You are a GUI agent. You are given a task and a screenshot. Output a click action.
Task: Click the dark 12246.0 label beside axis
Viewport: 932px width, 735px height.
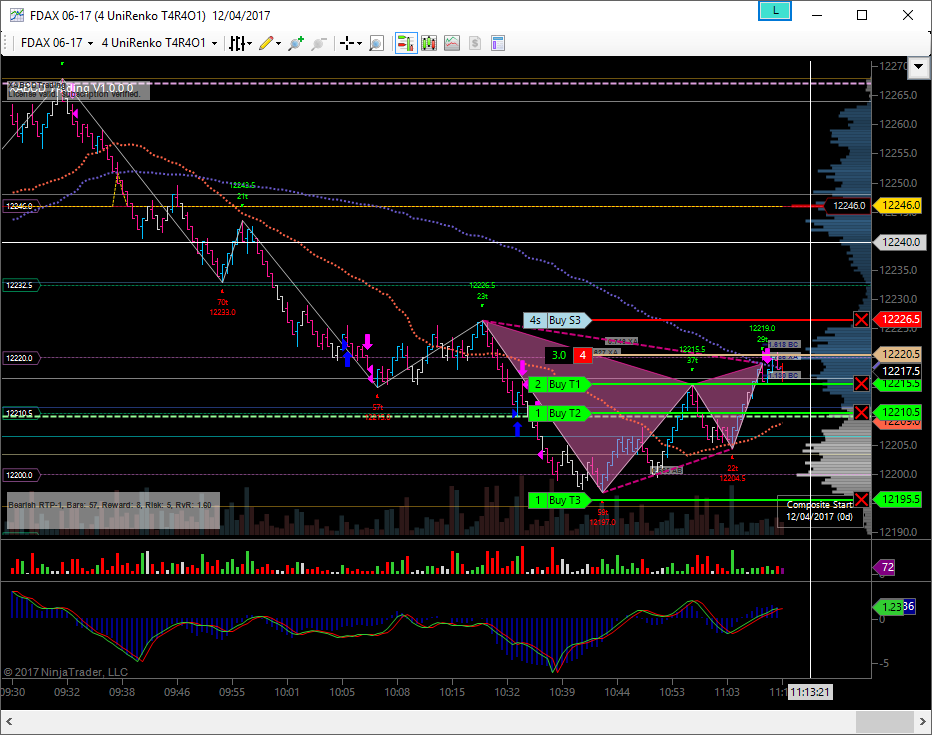(849, 206)
